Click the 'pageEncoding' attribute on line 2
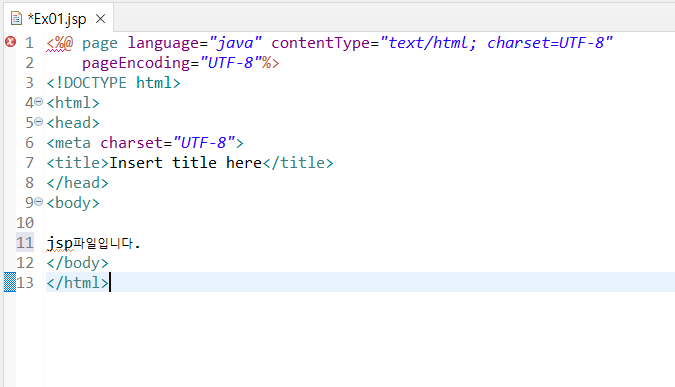Viewport: 675px width, 387px height. [136, 63]
